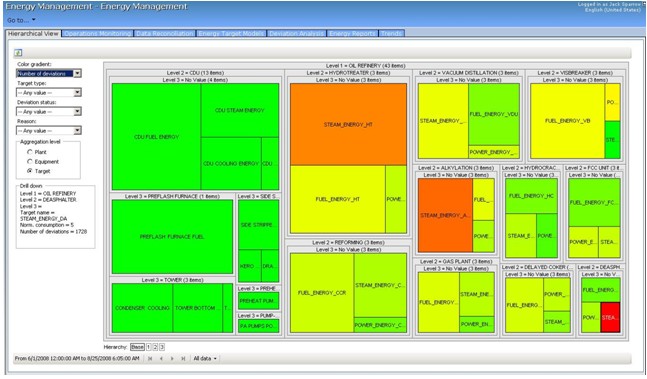Viewport: 647px width, 379px height.
Task: Click the CDU STEAM ENERGY cell
Action: pyautogui.click(x=240, y=110)
